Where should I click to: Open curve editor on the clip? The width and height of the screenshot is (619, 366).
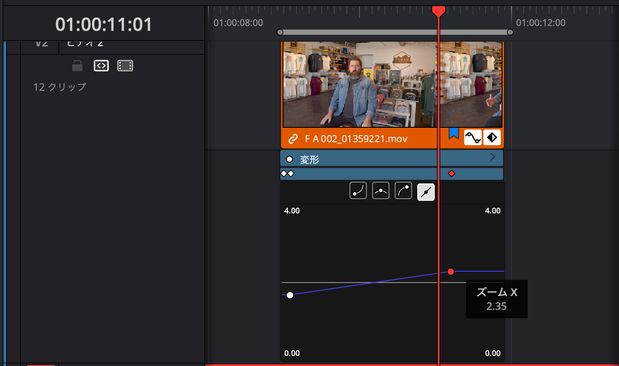click(473, 138)
